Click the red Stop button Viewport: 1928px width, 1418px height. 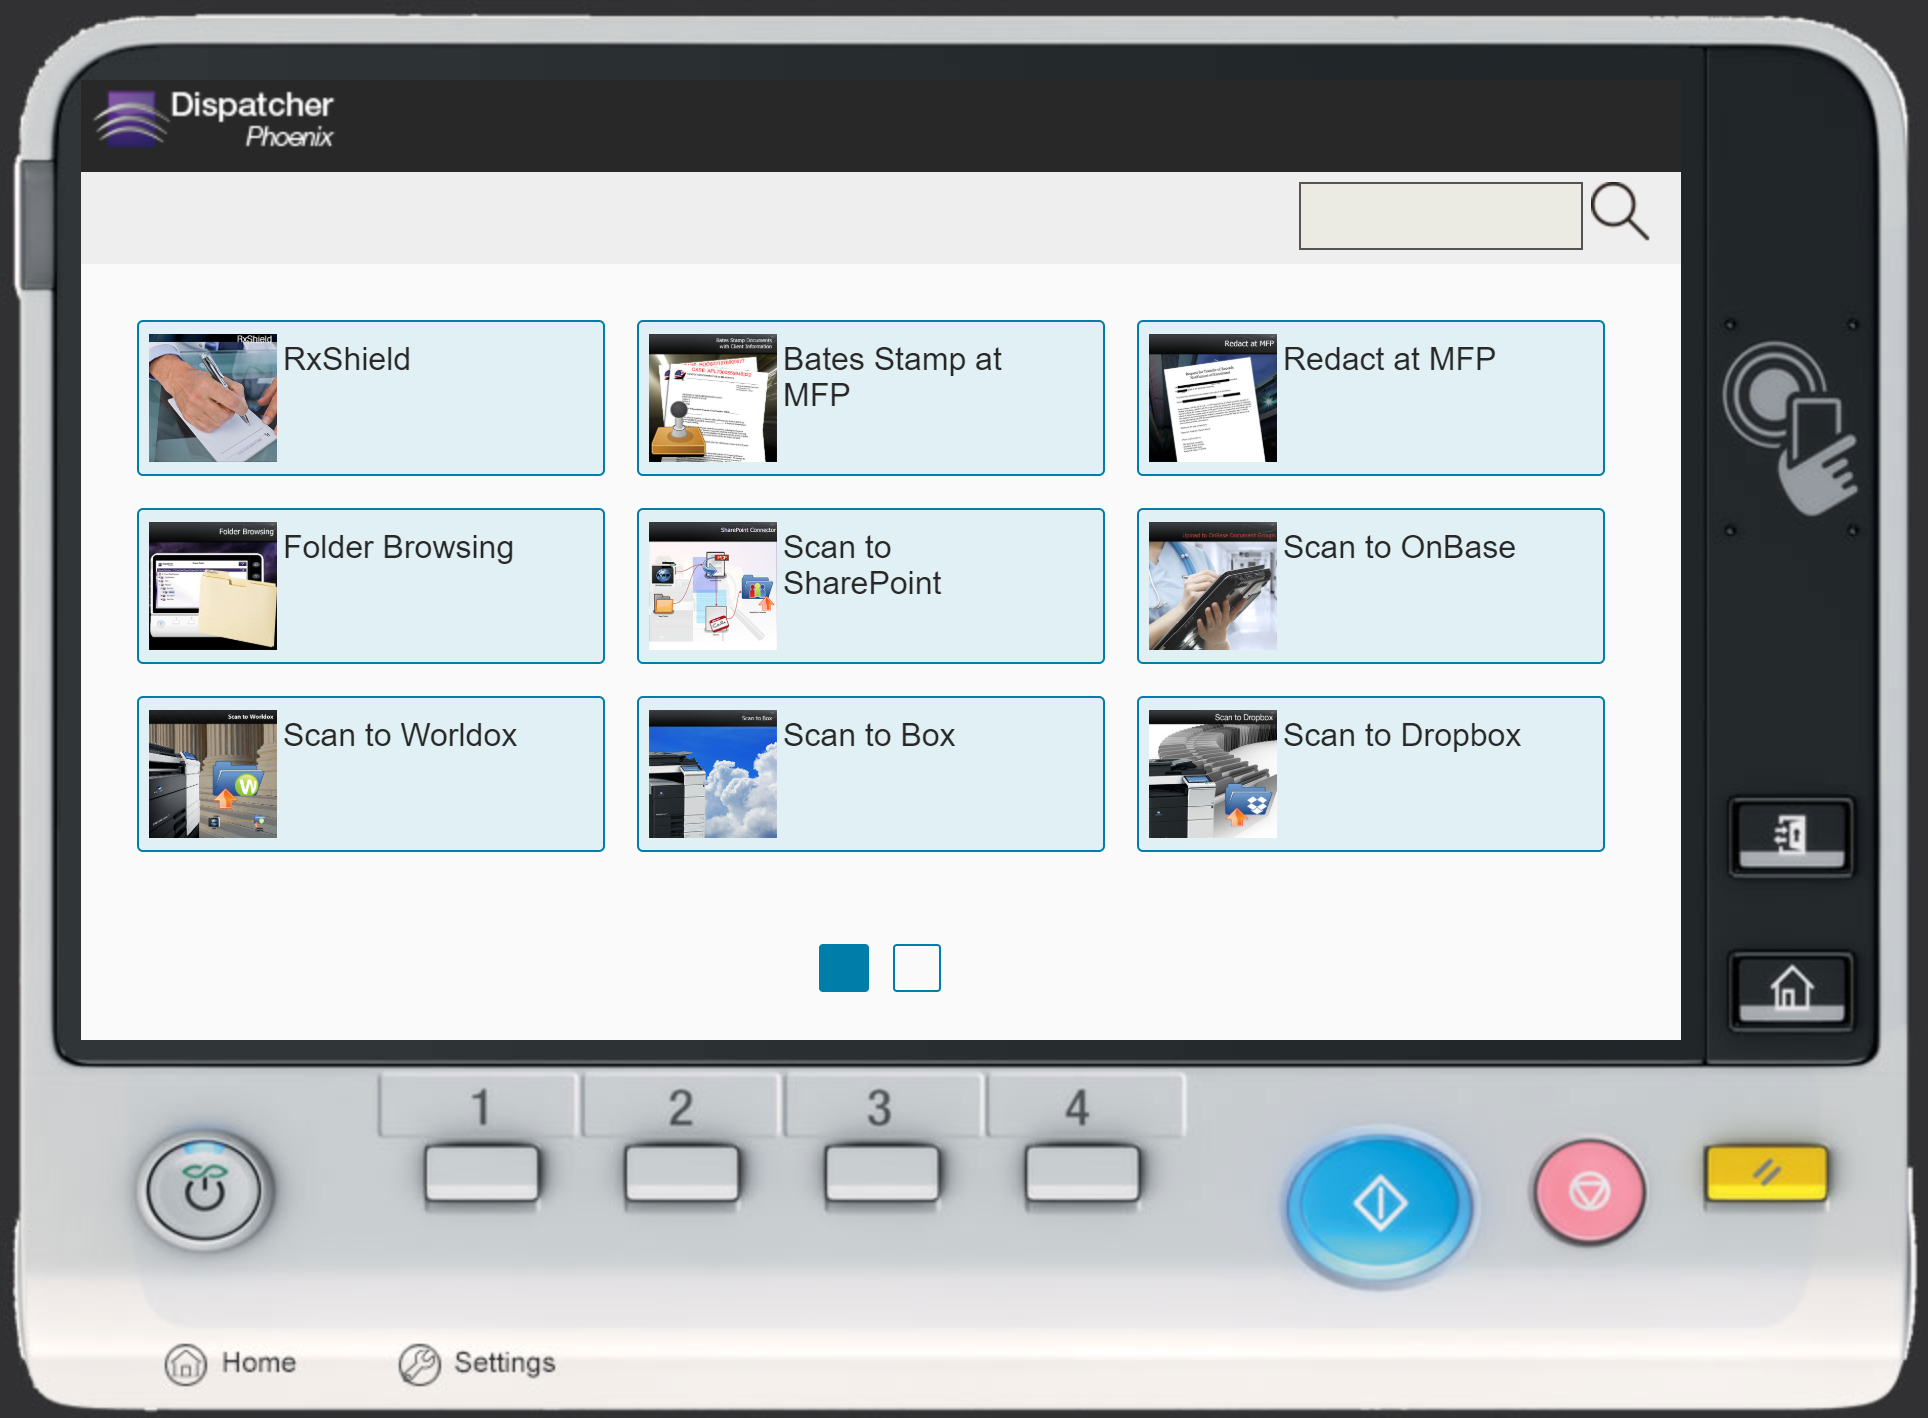tap(1589, 1192)
